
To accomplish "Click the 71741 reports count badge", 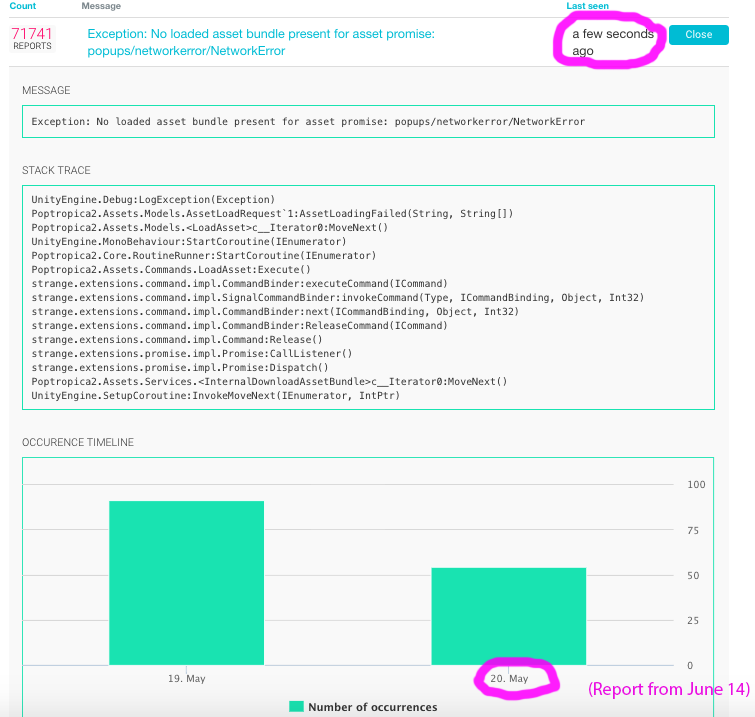I will pos(32,38).
